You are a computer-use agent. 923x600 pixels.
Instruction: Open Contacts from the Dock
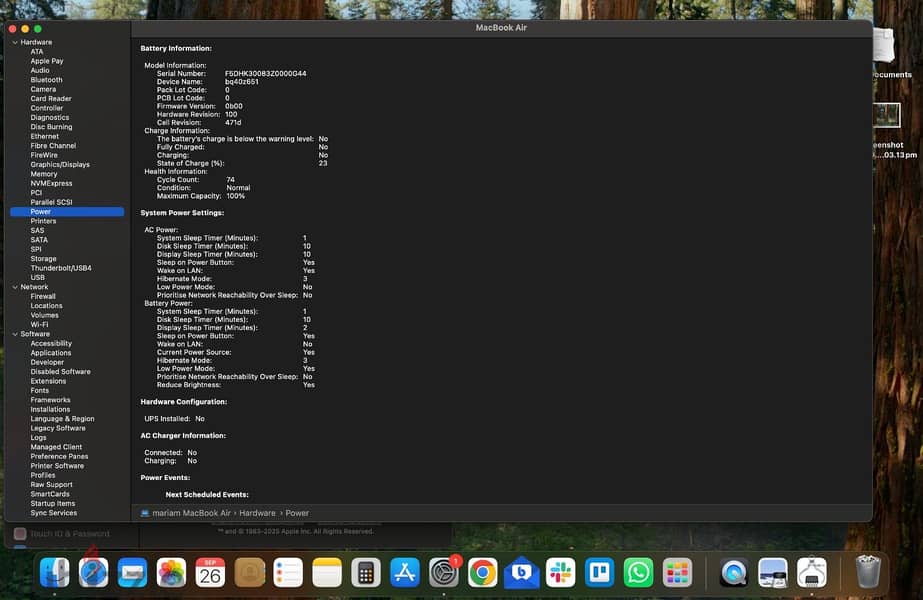pyautogui.click(x=250, y=572)
